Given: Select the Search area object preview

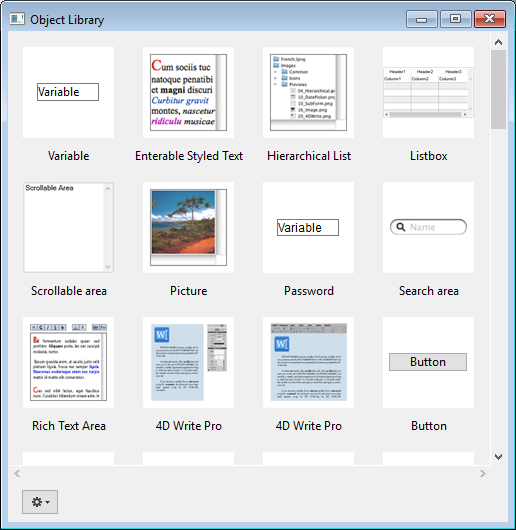Looking at the screenshot, I should (x=428, y=227).
